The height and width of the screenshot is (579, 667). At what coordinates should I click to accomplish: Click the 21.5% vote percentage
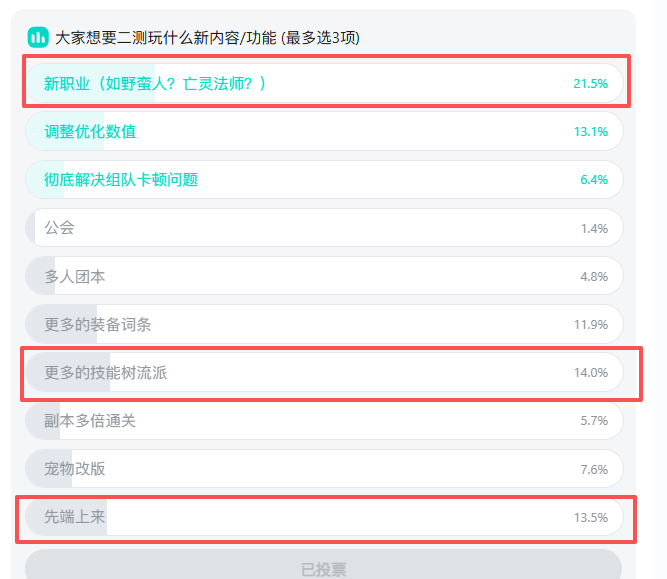pos(590,84)
